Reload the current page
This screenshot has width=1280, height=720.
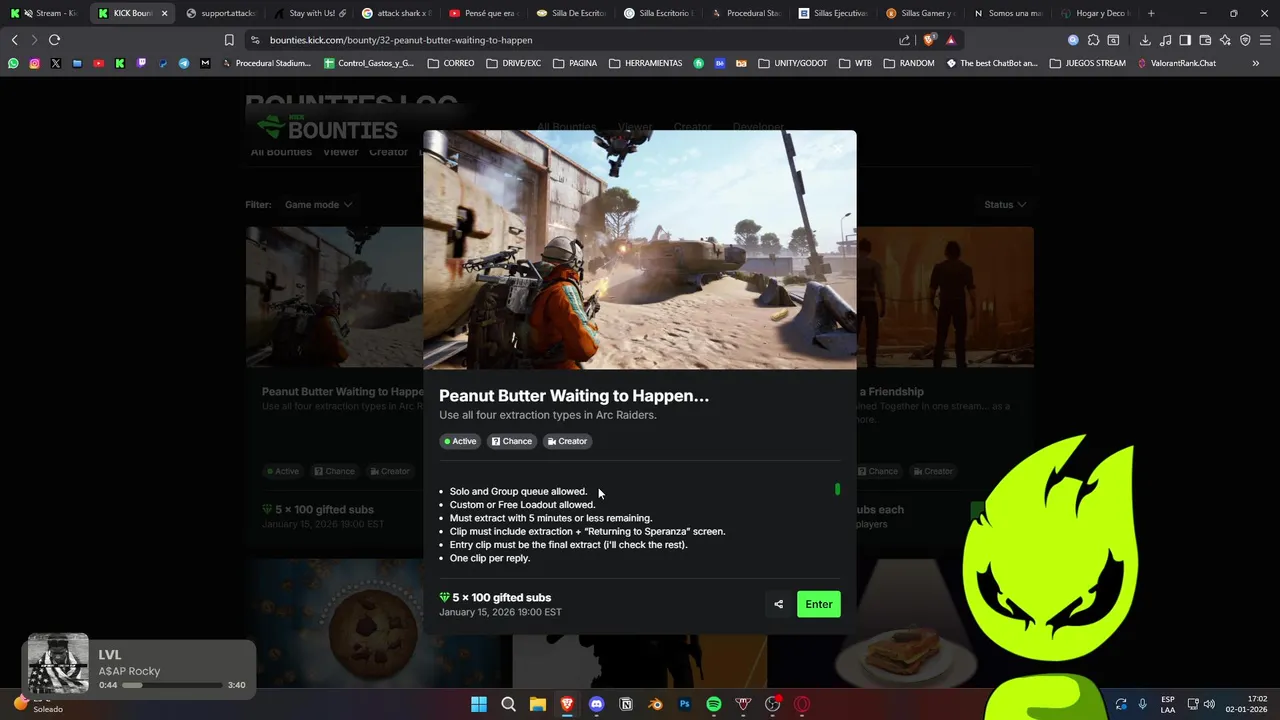(54, 40)
